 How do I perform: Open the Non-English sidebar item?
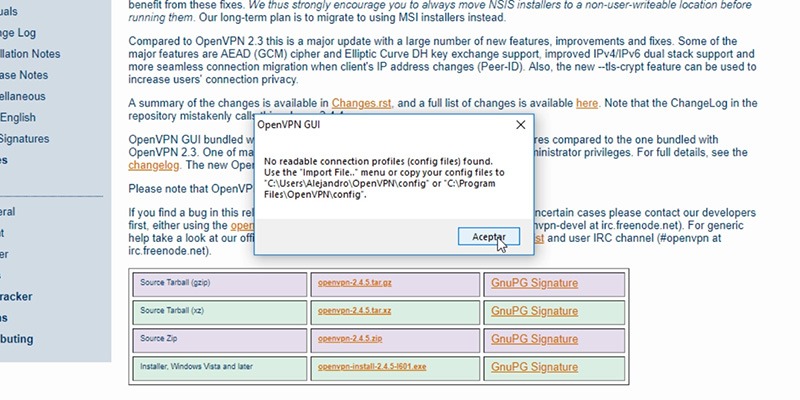pos(18,117)
